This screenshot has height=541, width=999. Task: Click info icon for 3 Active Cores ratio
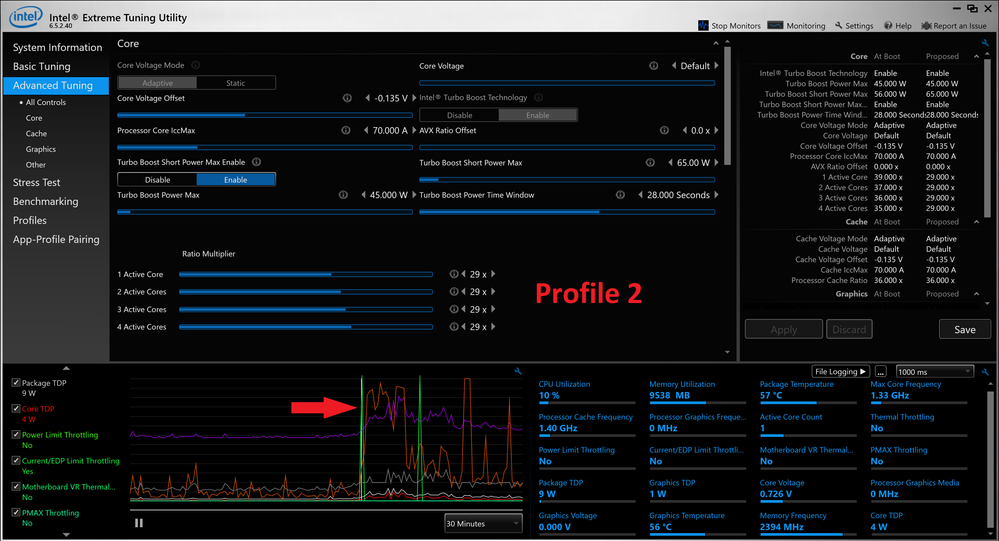coord(454,309)
